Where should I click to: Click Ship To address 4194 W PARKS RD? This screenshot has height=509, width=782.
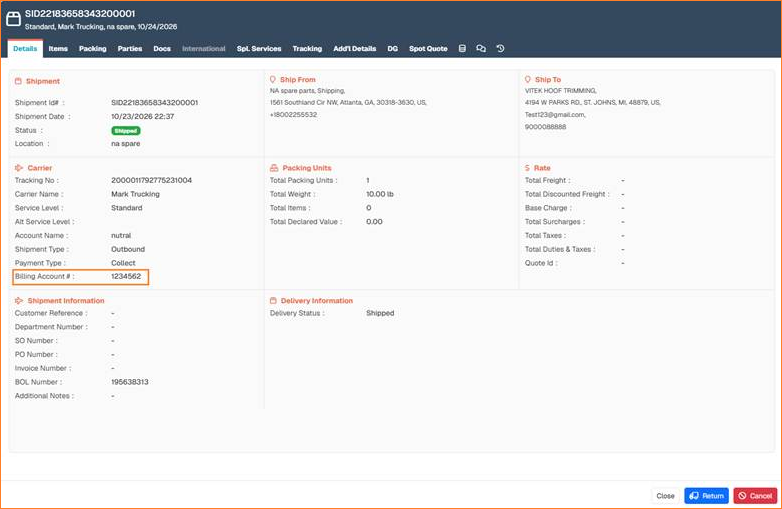[x=553, y=102]
